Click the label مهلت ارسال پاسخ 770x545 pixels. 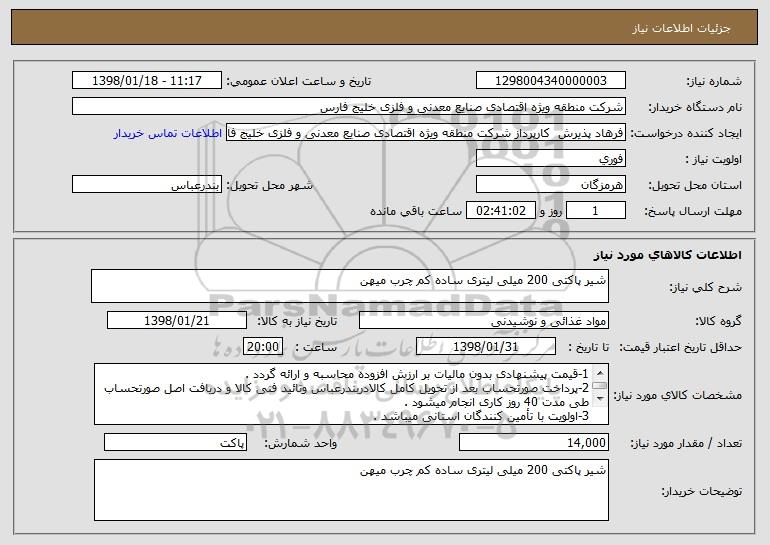tap(693, 212)
